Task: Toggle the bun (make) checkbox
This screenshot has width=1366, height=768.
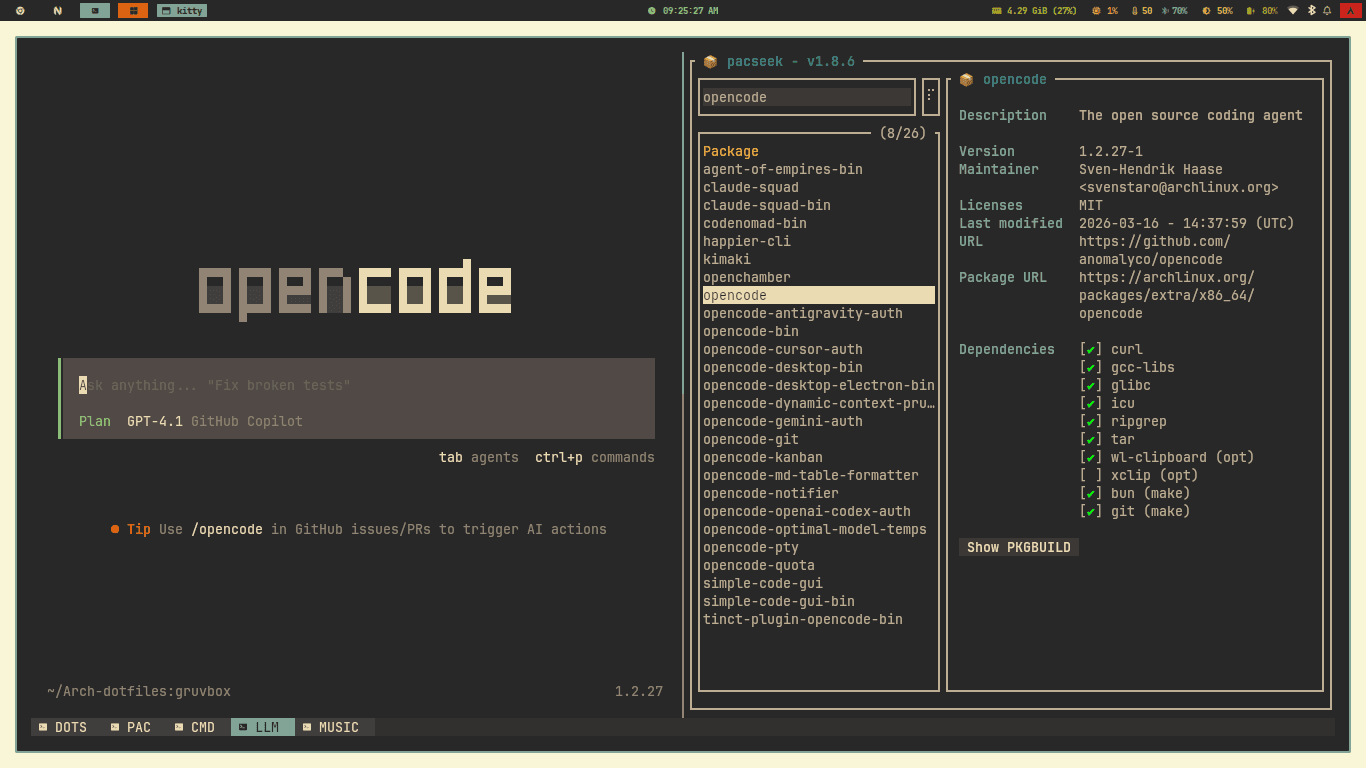Action: coord(1091,493)
